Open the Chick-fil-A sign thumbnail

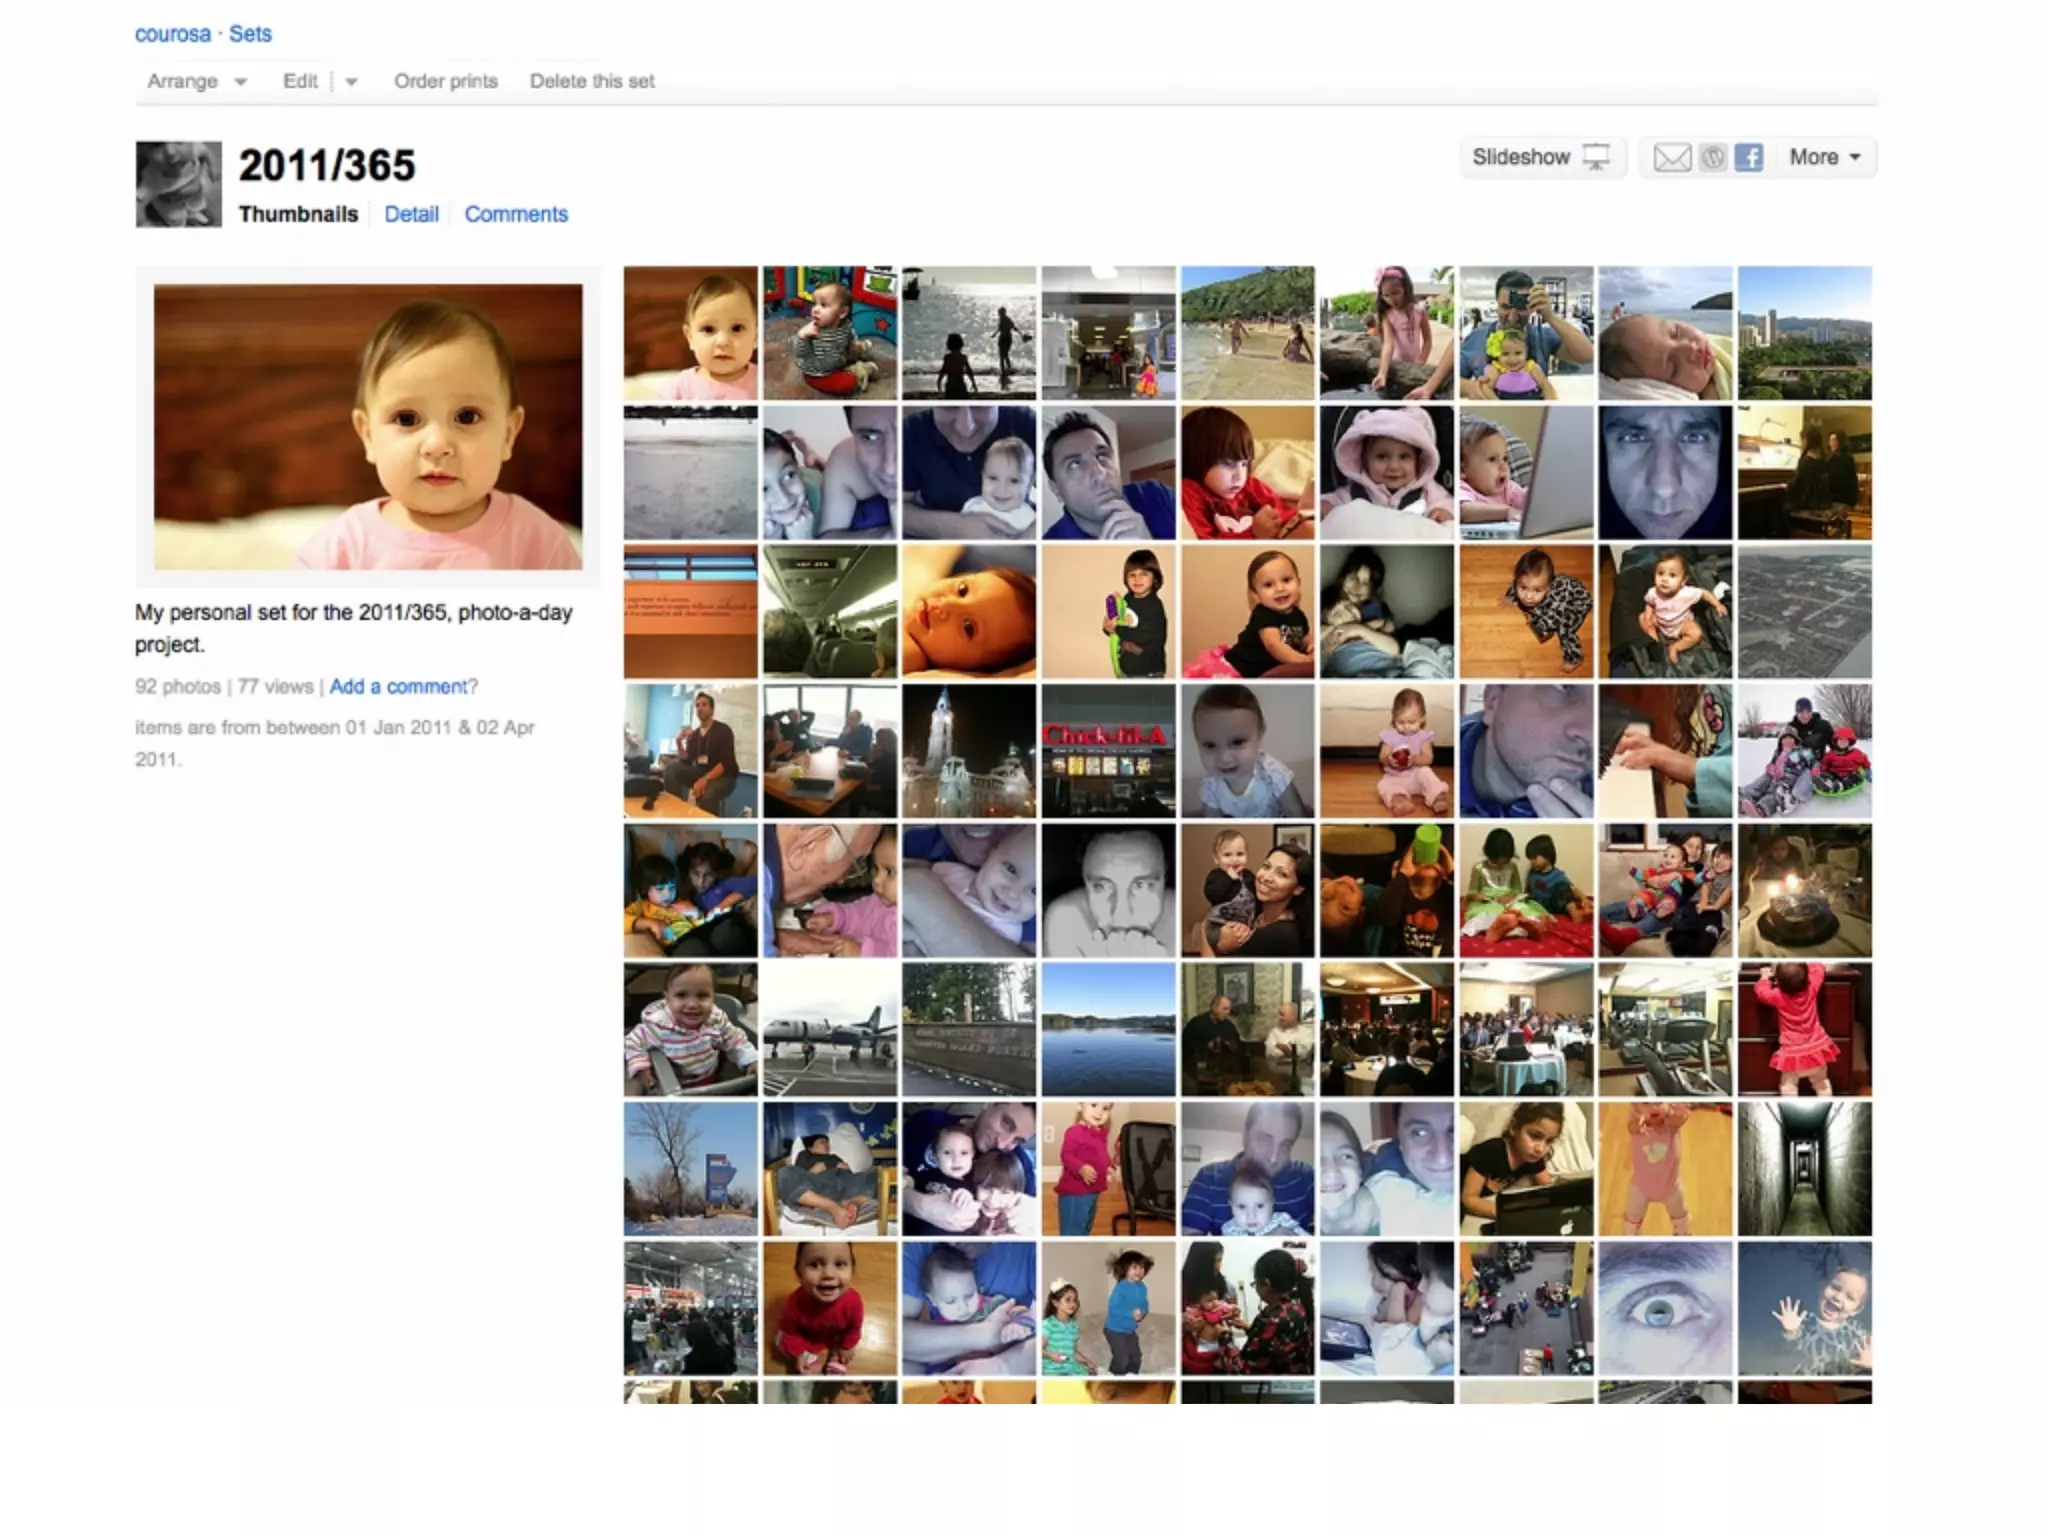(1108, 751)
